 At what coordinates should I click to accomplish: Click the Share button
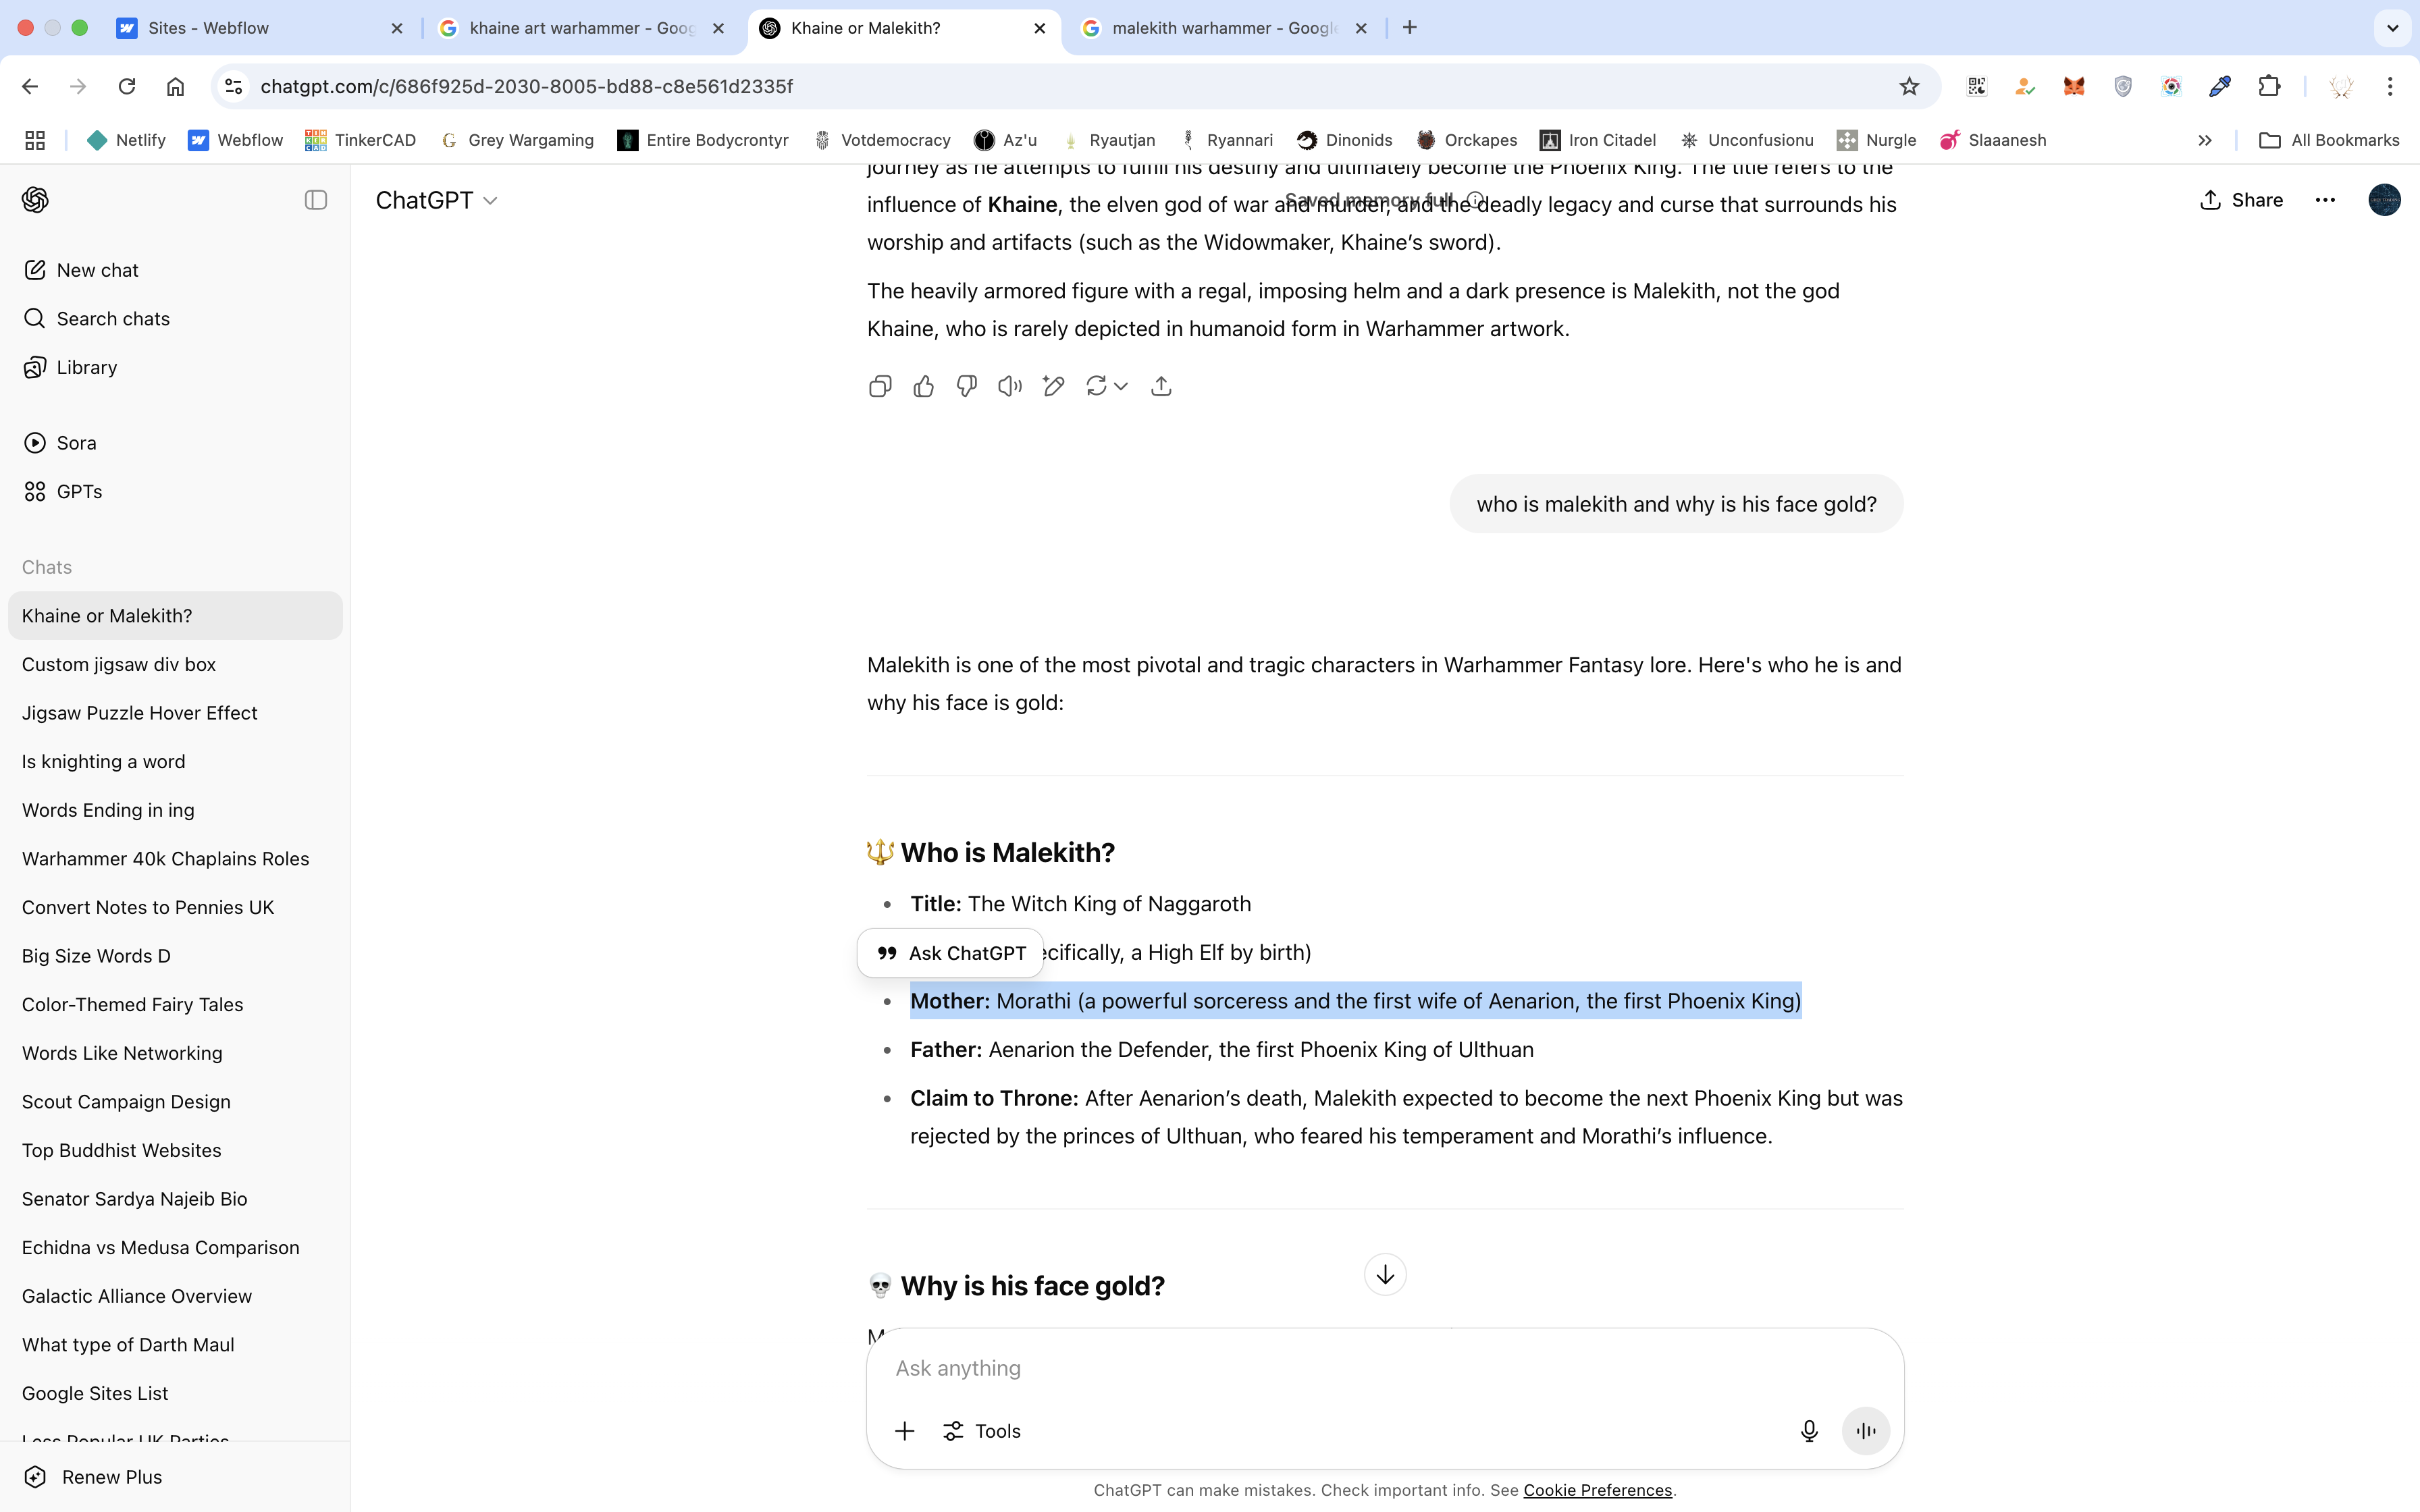(2241, 200)
